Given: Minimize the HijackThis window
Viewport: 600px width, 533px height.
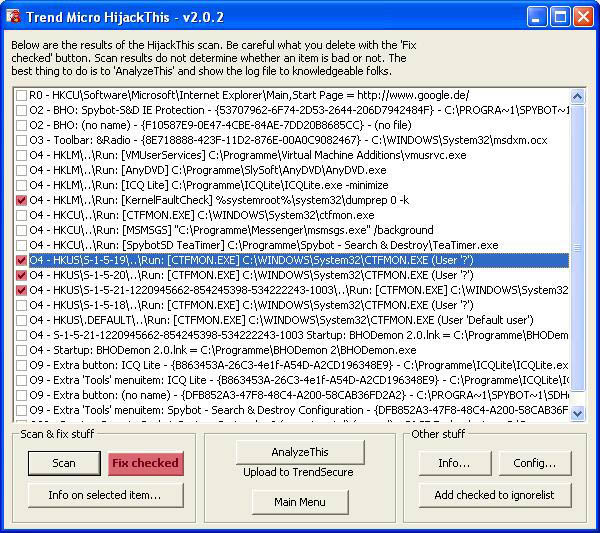Looking at the screenshot, I should [x=536, y=17].
